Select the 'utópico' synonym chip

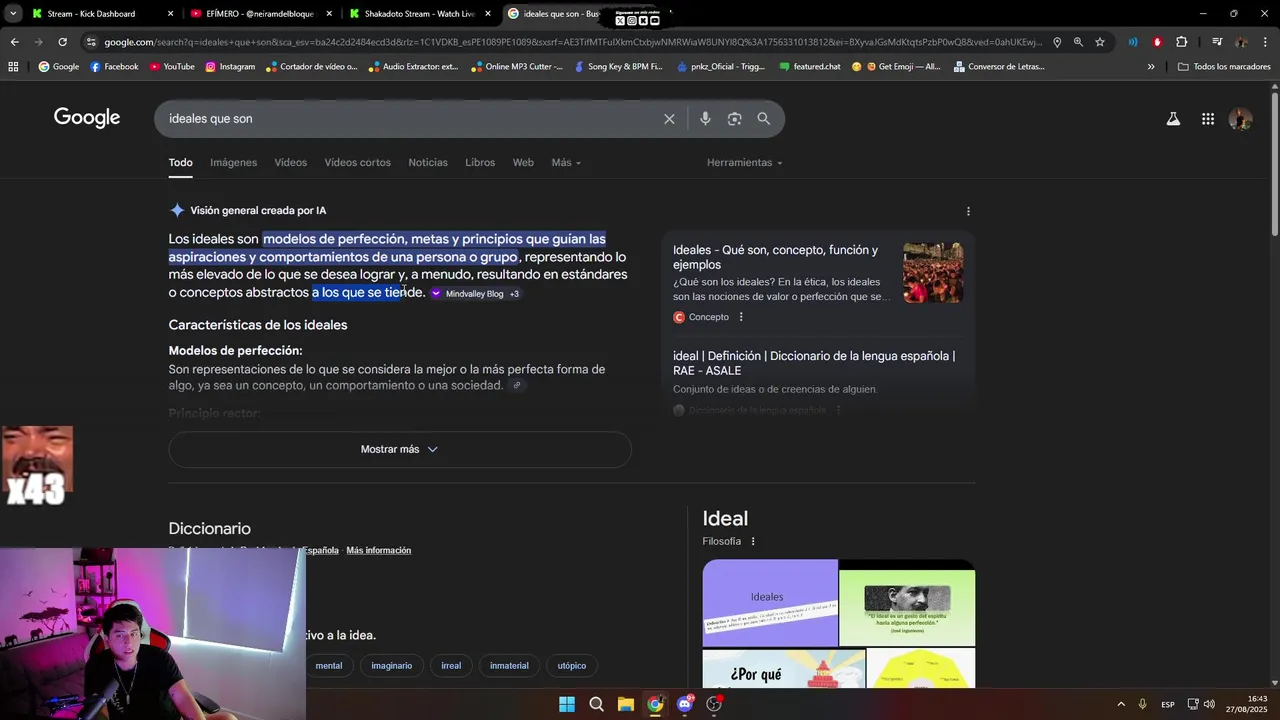(x=572, y=666)
